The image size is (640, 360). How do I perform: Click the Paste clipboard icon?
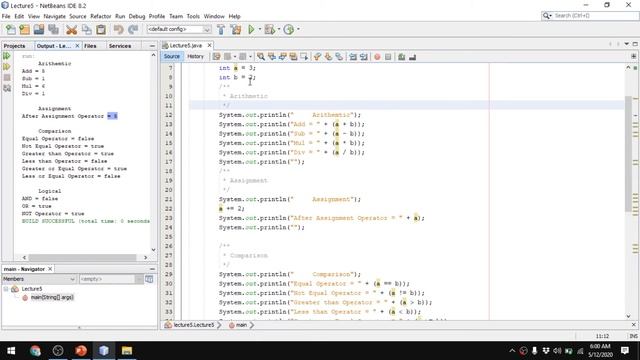coord(101,29)
